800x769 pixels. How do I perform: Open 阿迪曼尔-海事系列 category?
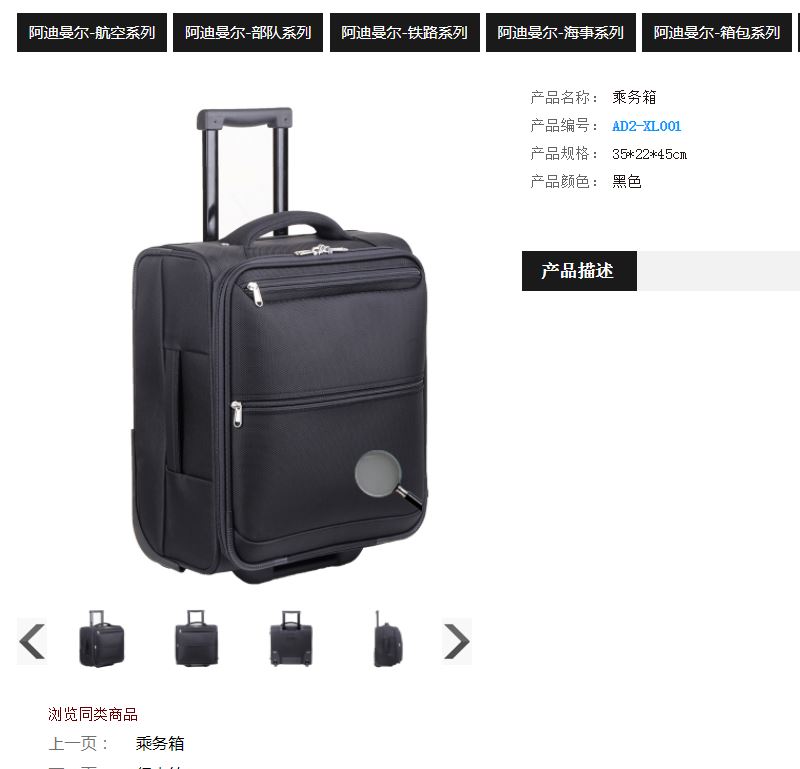[x=561, y=33]
